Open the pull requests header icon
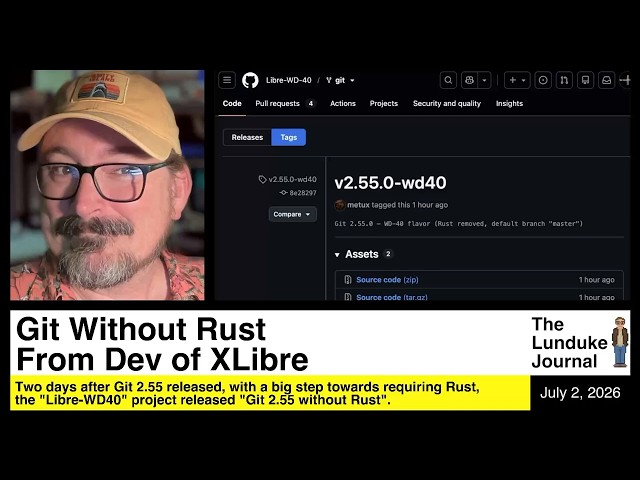The width and height of the screenshot is (640, 480). [564, 80]
